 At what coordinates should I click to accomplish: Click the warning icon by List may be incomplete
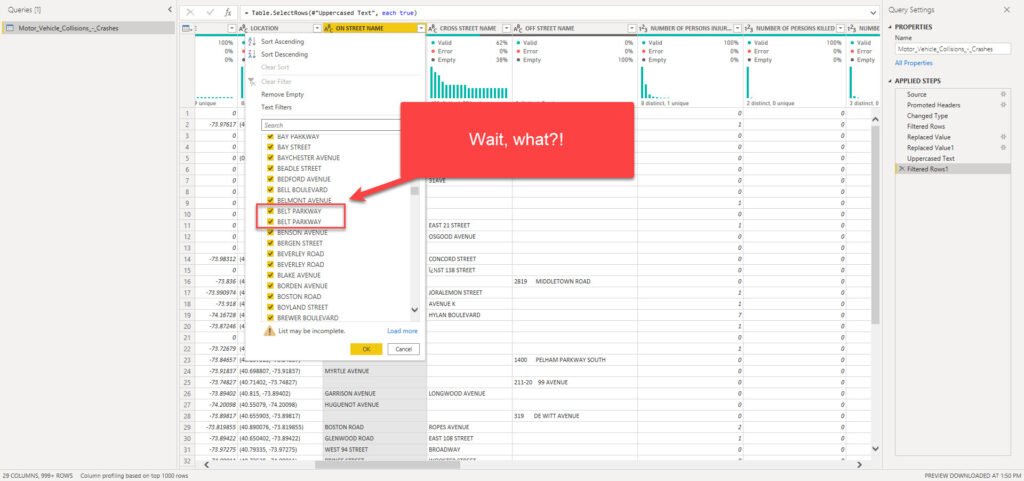(x=269, y=331)
